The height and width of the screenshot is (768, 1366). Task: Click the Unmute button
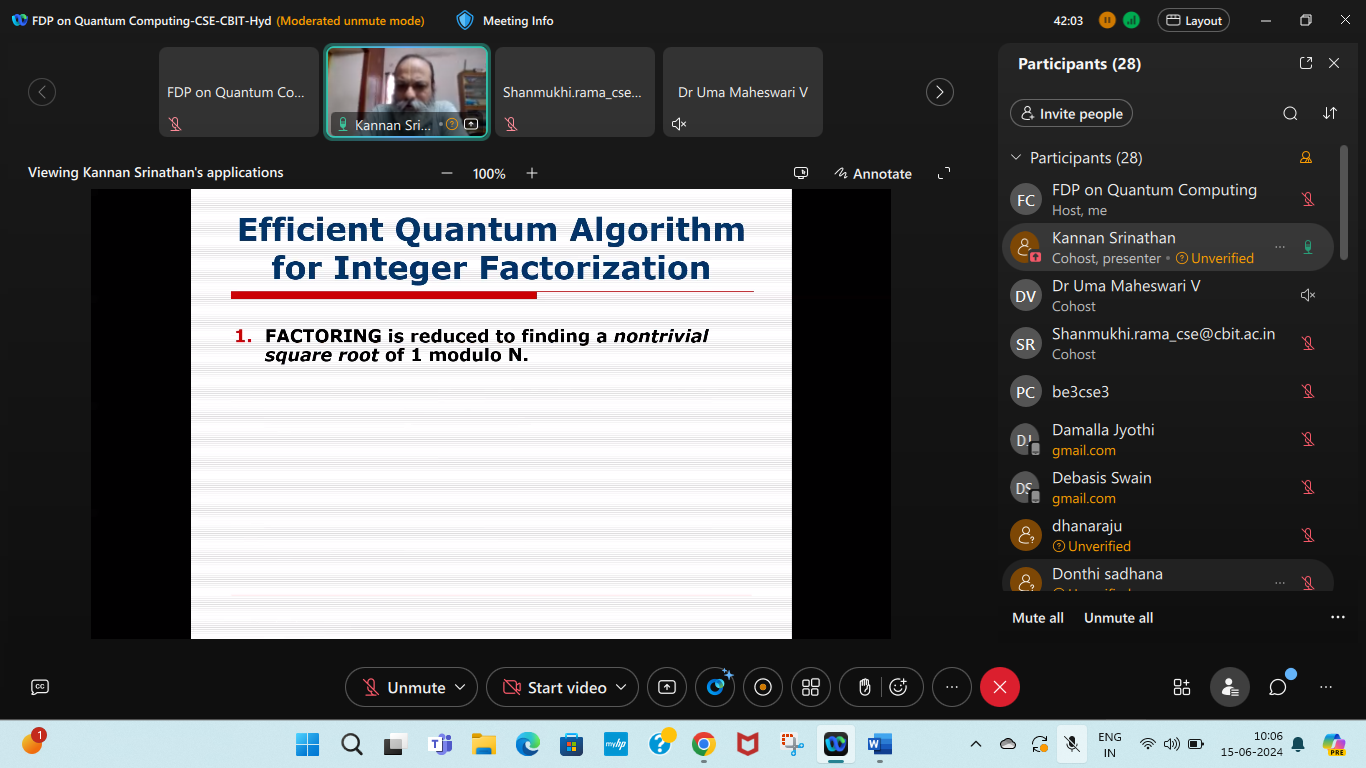point(404,687)
